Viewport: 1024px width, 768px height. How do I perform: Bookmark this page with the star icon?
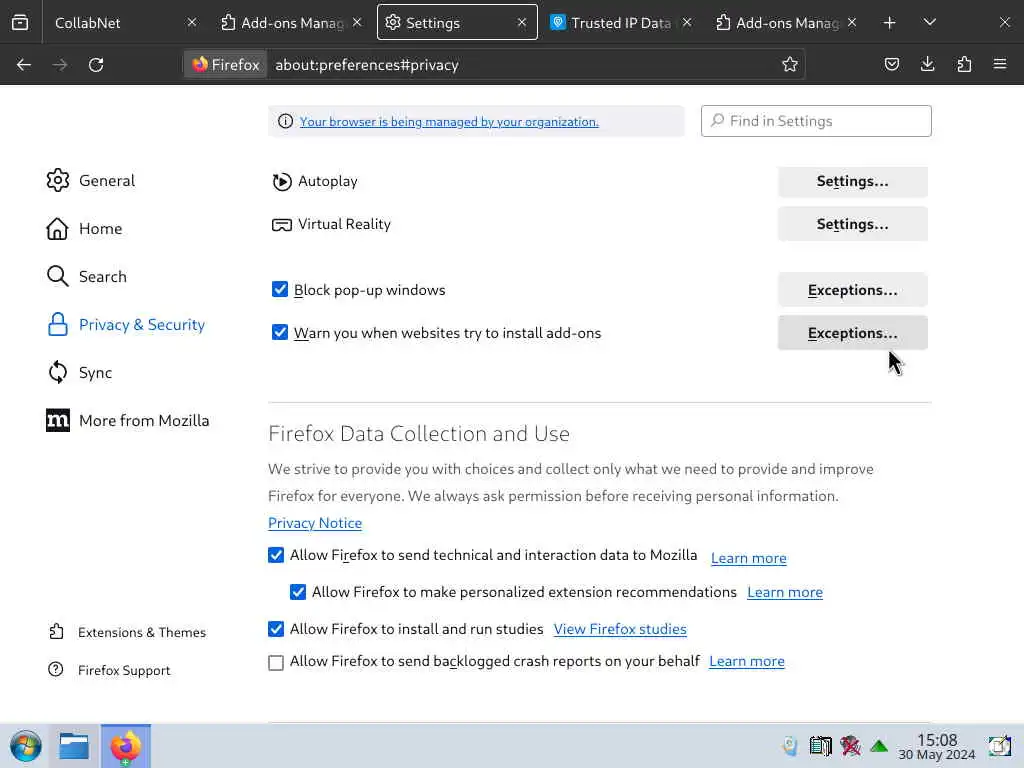790,64
